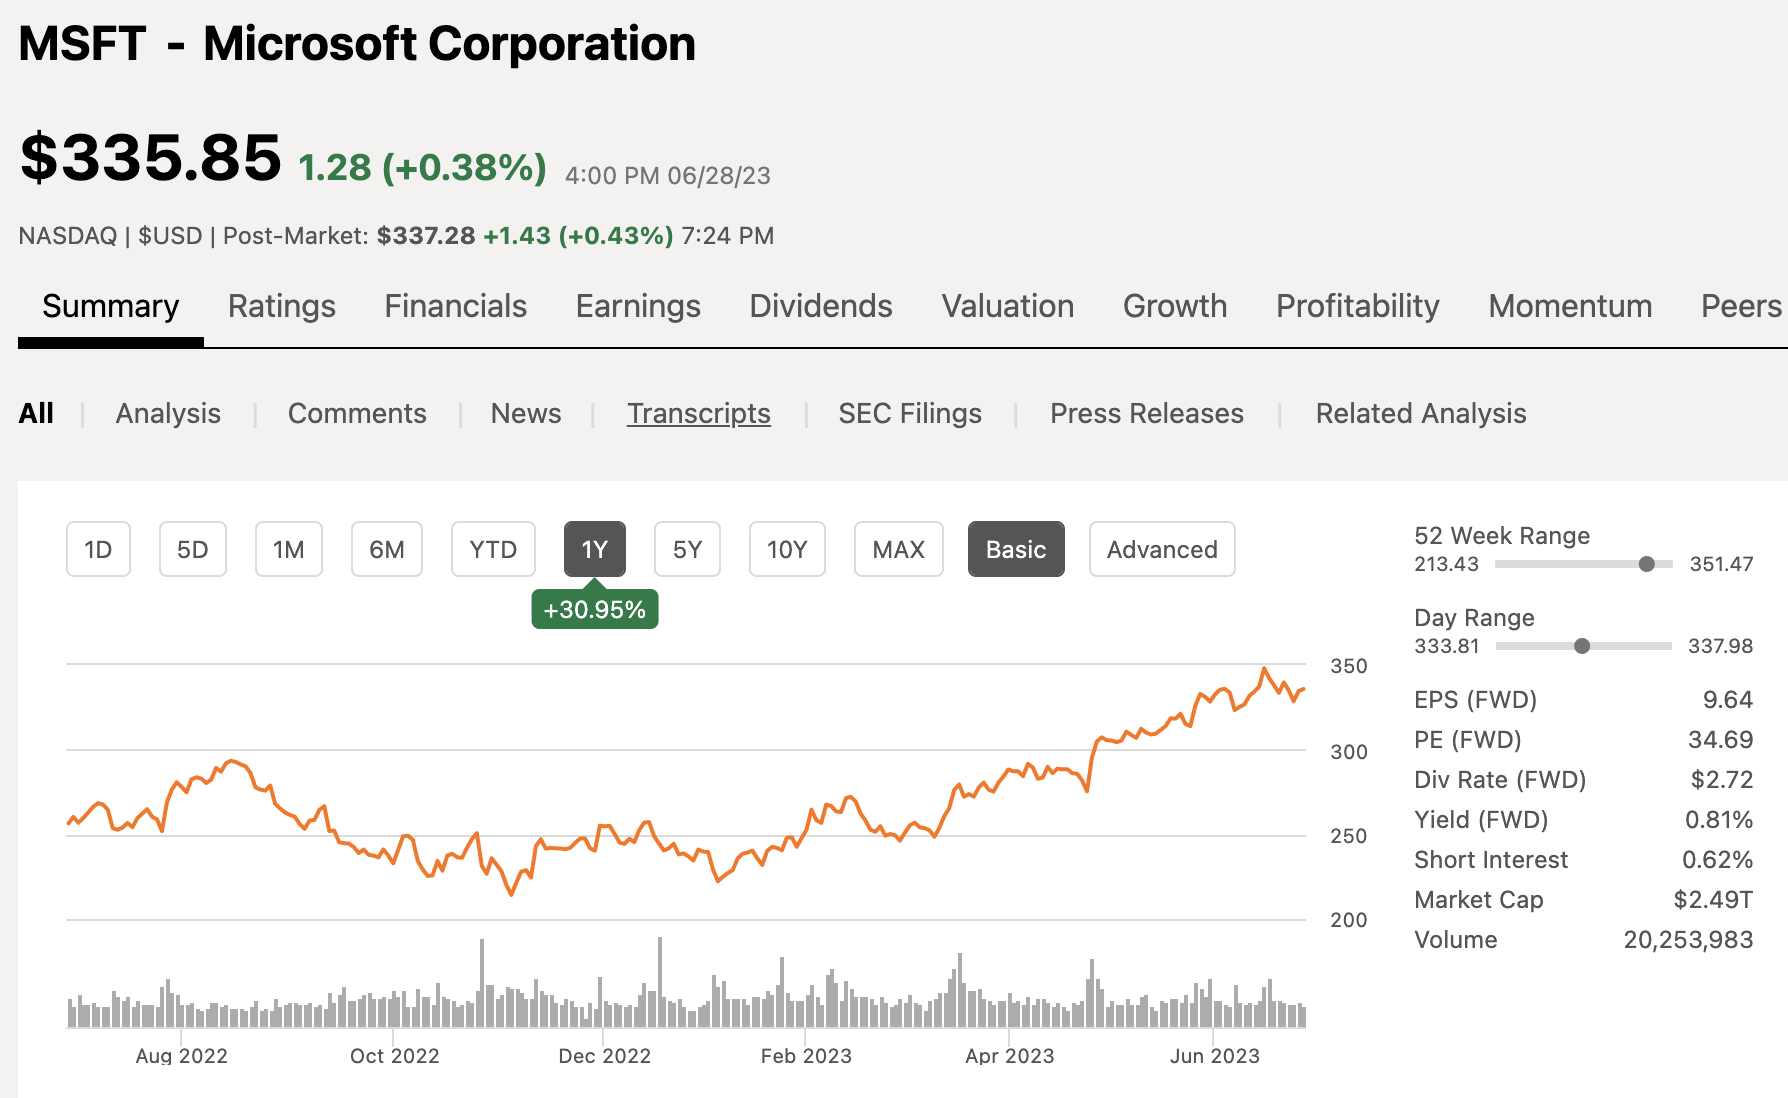View 6M price history

point(386,549)
